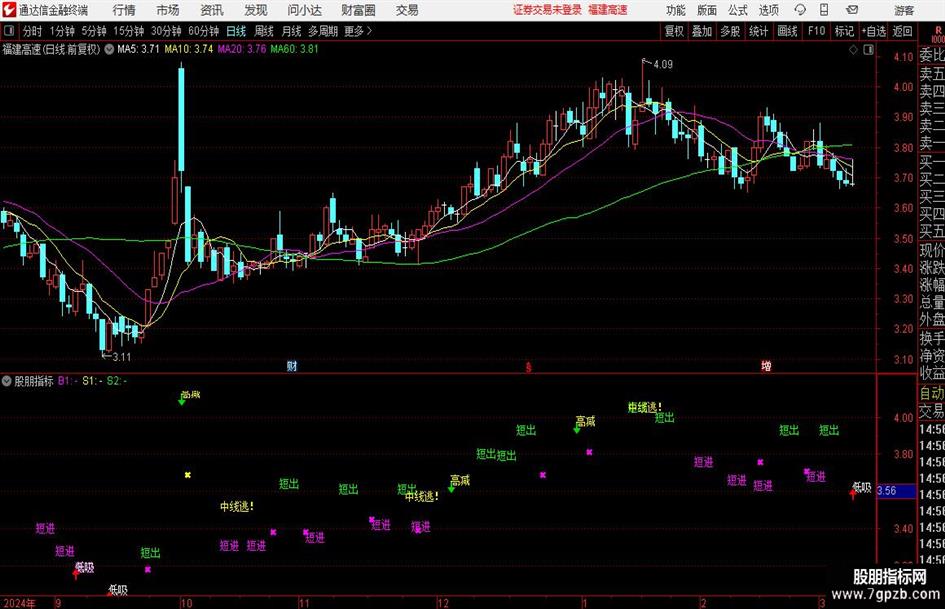Open the 发现 menu
The height and width of the screenshot is (609, 945).
256,10
